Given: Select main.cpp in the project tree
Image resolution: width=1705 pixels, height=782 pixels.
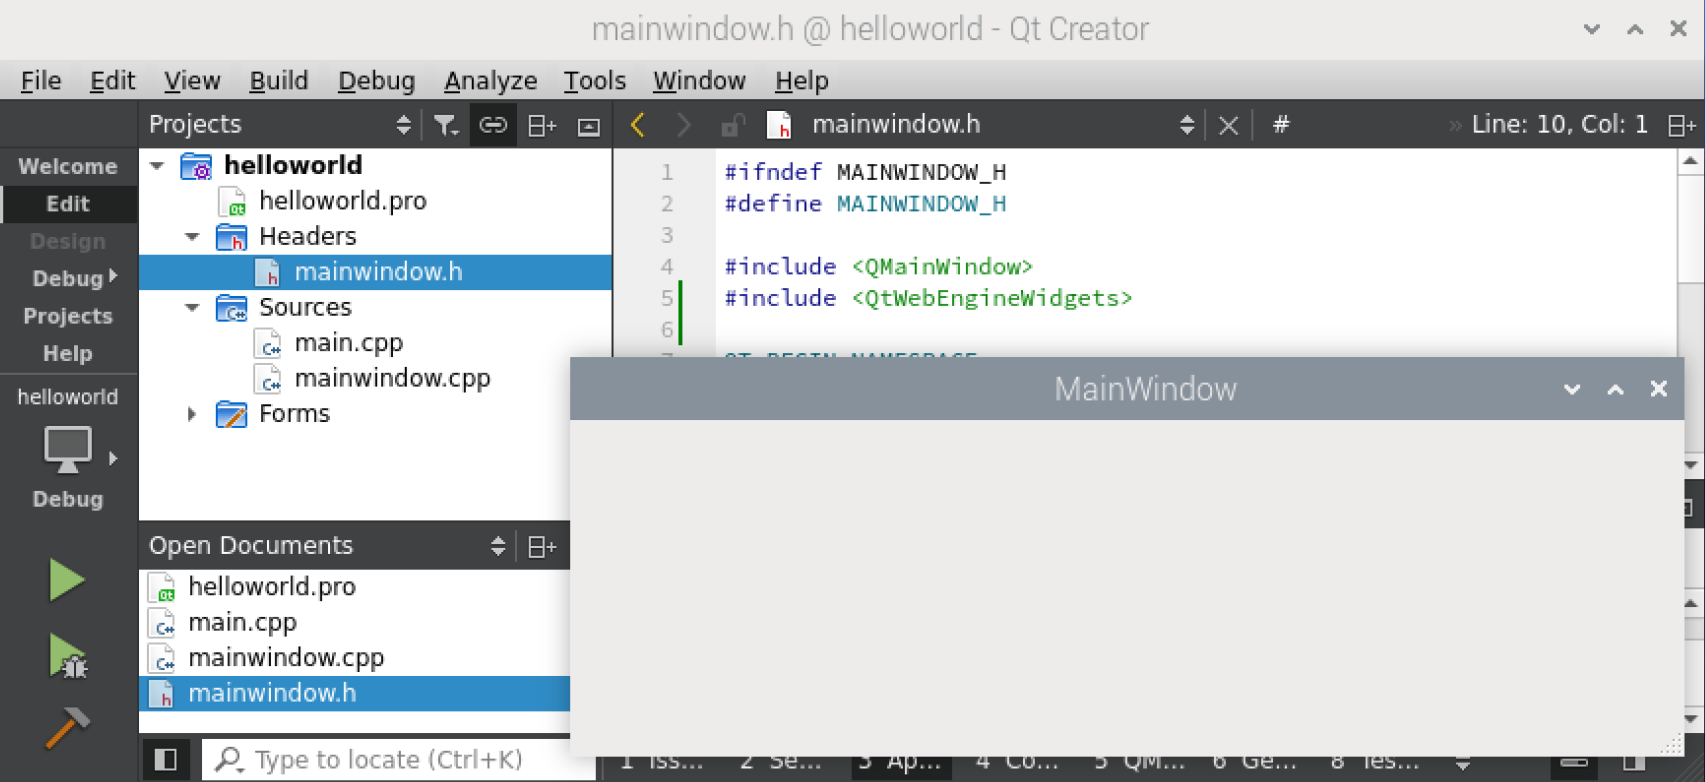Looking at the screenshot, I should tap(348, 343).
